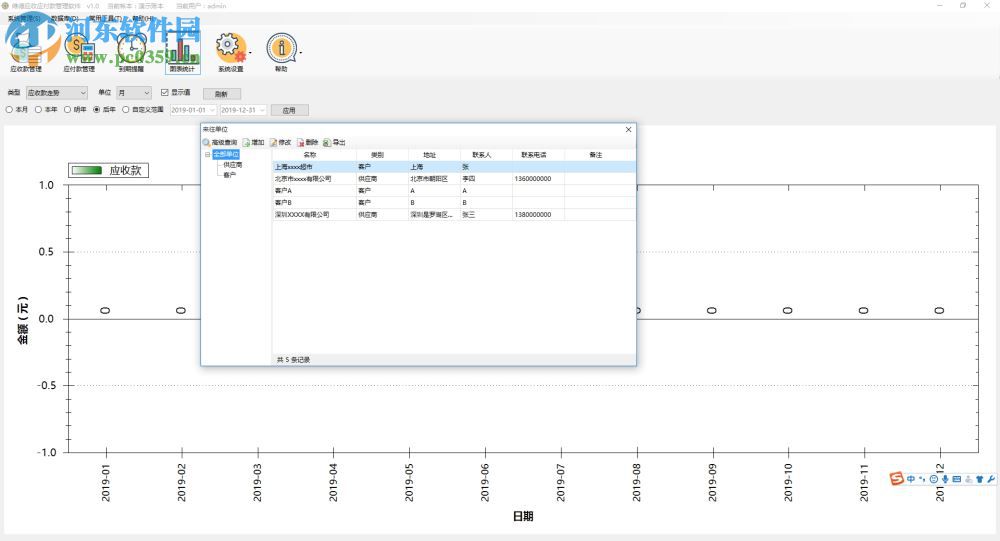The width and height of the screenshot is (1000, 541).
Task: Collapse the 全部单位 tree node
Action: (x=208, y=155)
